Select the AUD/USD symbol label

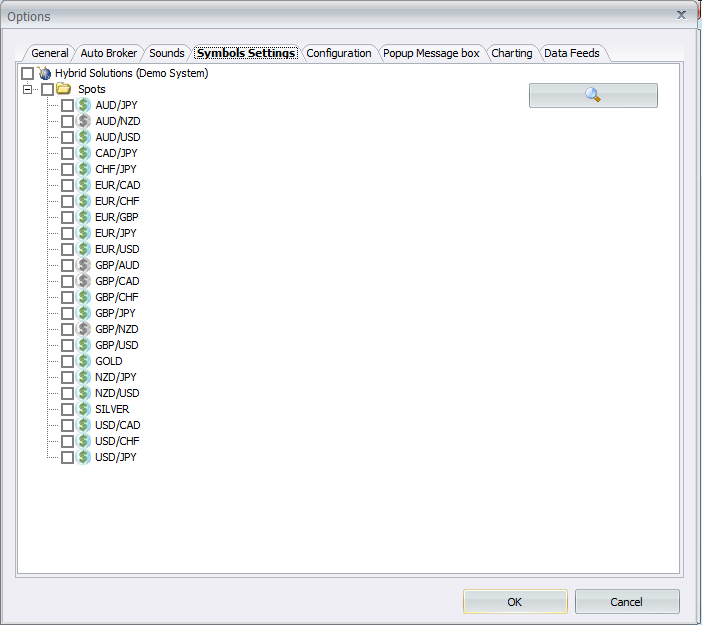coord(118,137)
